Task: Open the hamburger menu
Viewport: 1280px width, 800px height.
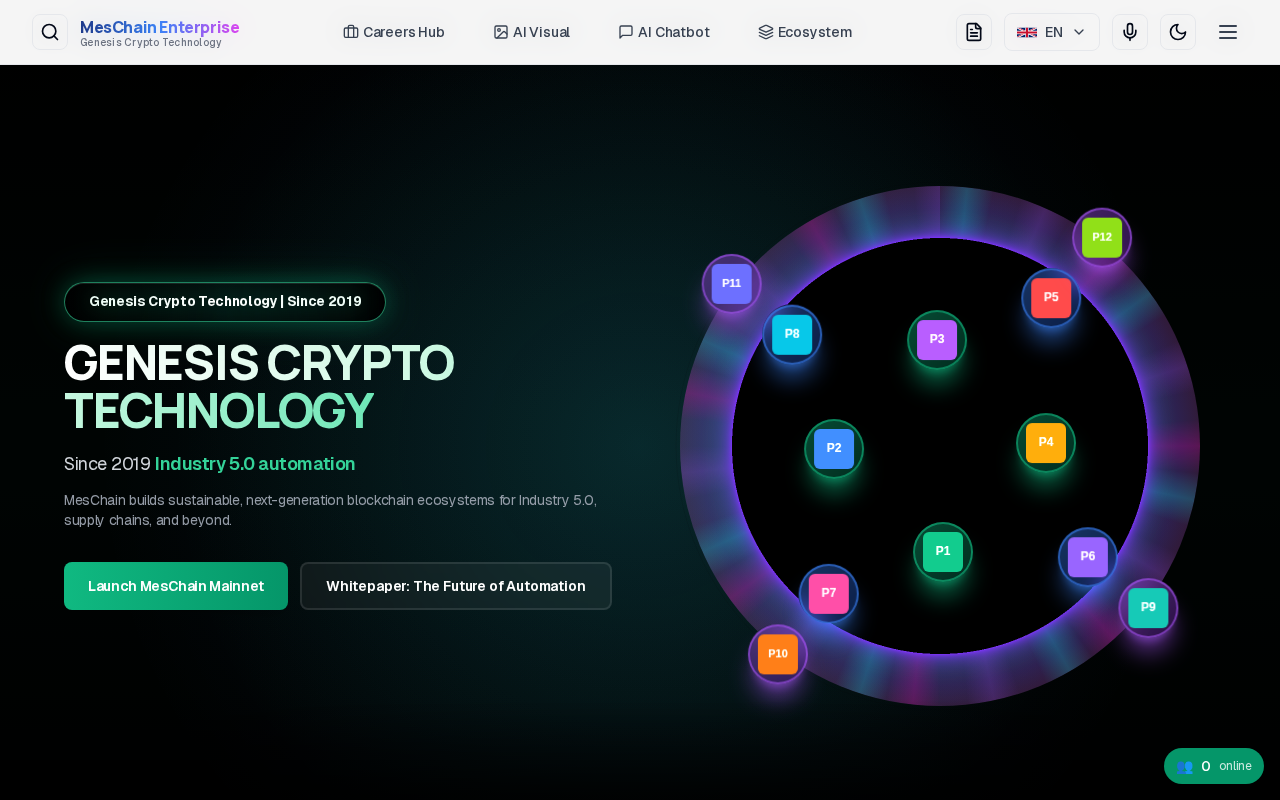Action: [x=1228, y=32]
